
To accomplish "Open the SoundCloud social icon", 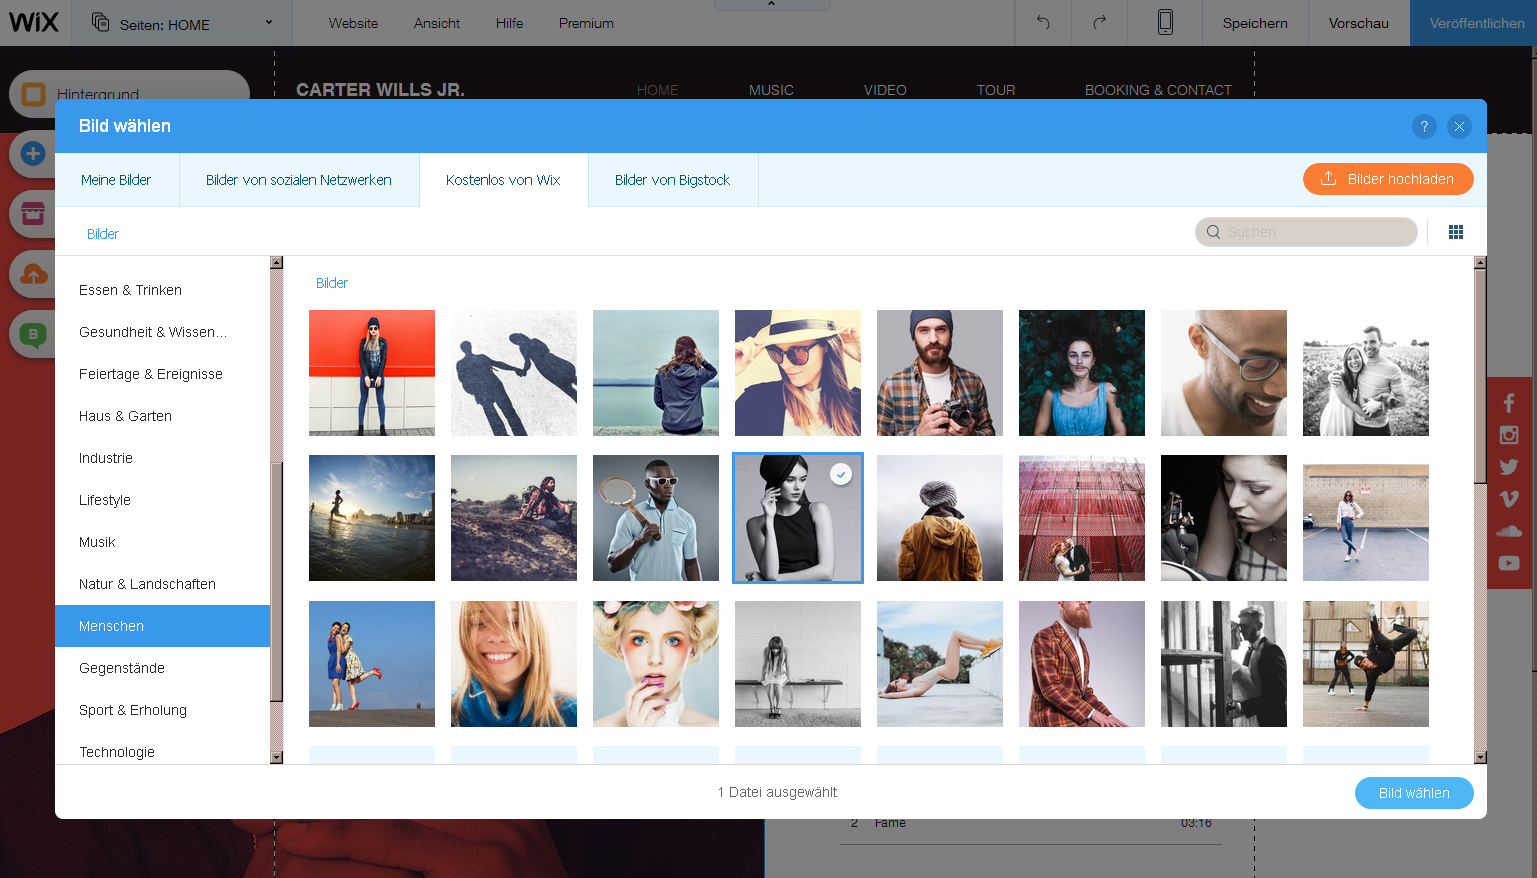I will pos(1509,531).
